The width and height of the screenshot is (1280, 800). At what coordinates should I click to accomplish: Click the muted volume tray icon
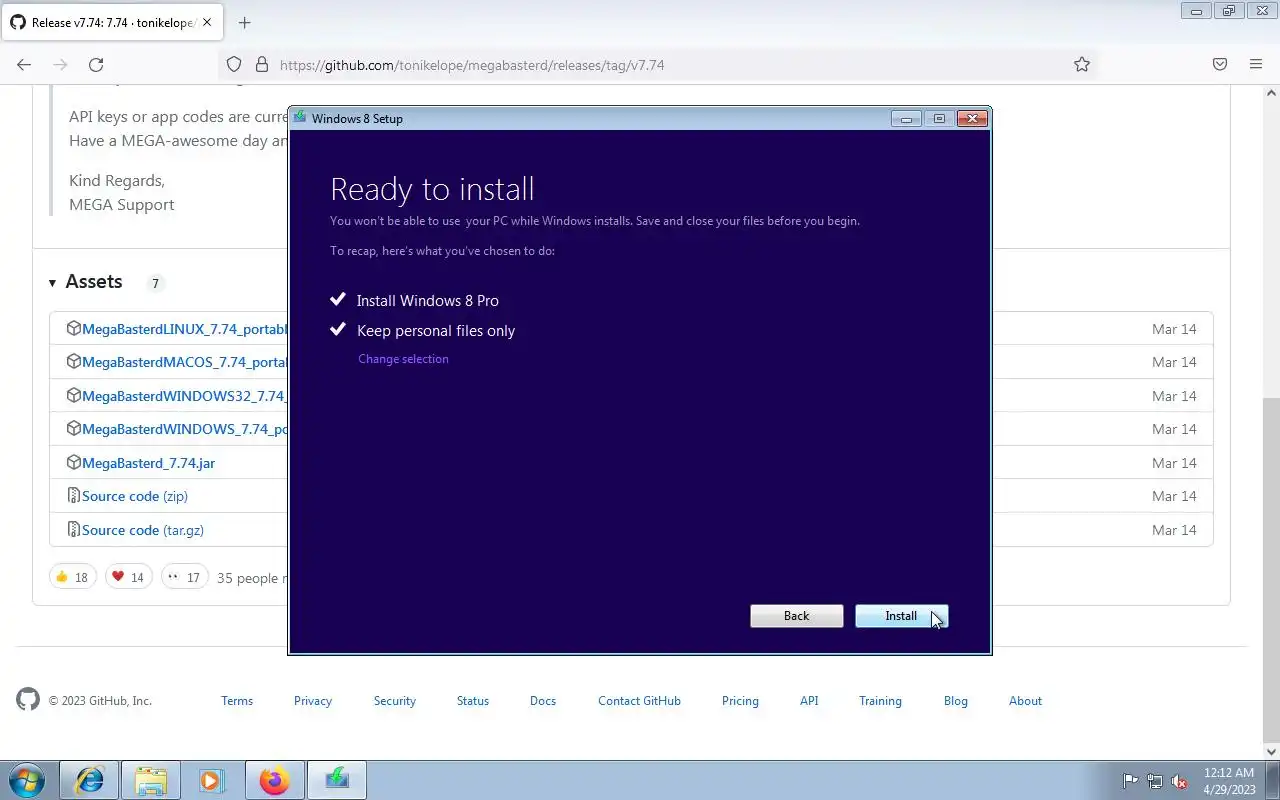tap(1180, 781)
